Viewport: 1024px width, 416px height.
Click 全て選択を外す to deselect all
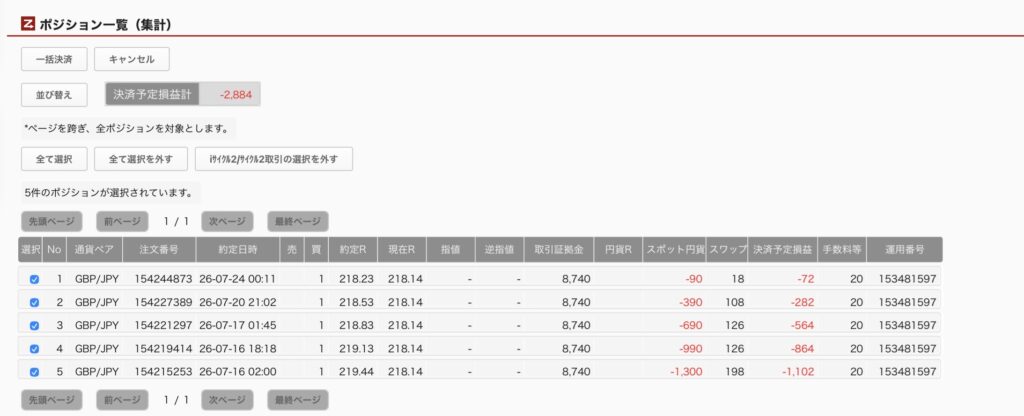pos(141,159)
